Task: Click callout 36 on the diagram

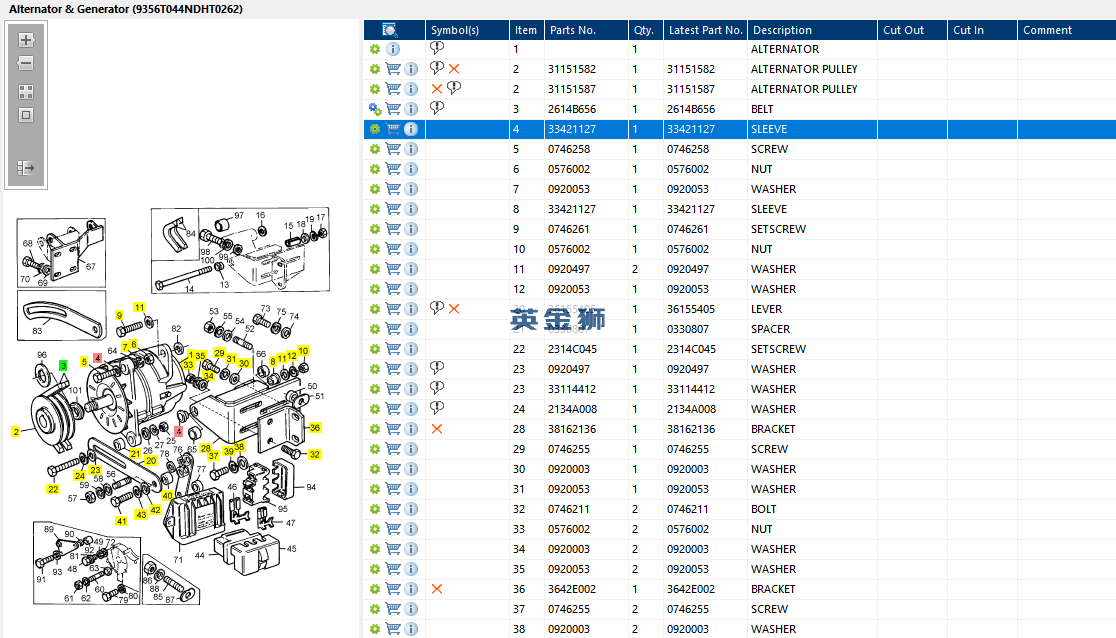Action: [x=315, y=427]
